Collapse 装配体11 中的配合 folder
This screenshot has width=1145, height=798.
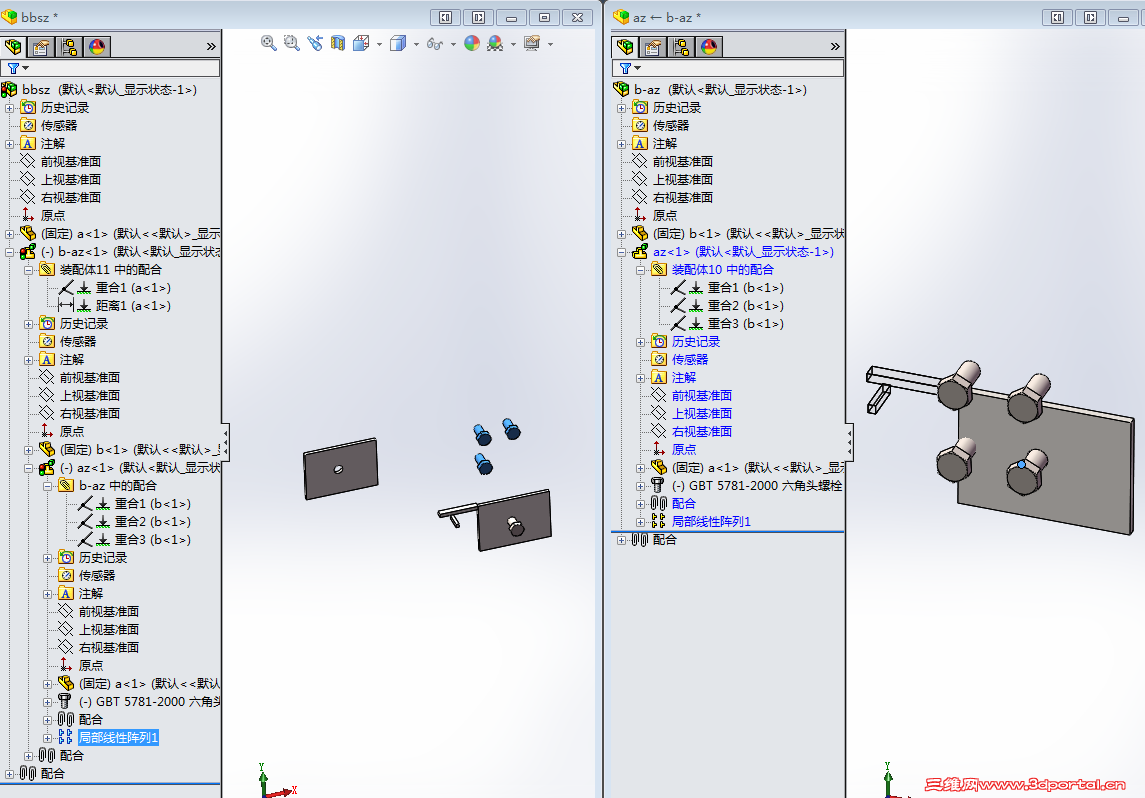(x=28, y=270)
